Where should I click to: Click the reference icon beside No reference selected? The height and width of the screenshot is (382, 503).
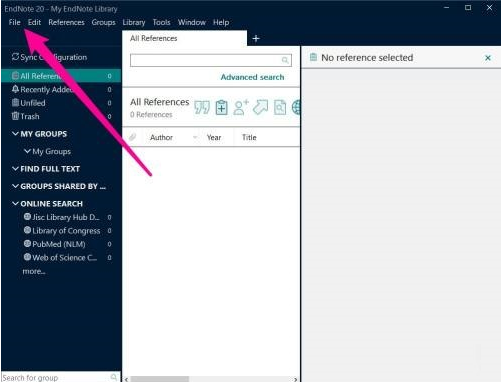313,57
